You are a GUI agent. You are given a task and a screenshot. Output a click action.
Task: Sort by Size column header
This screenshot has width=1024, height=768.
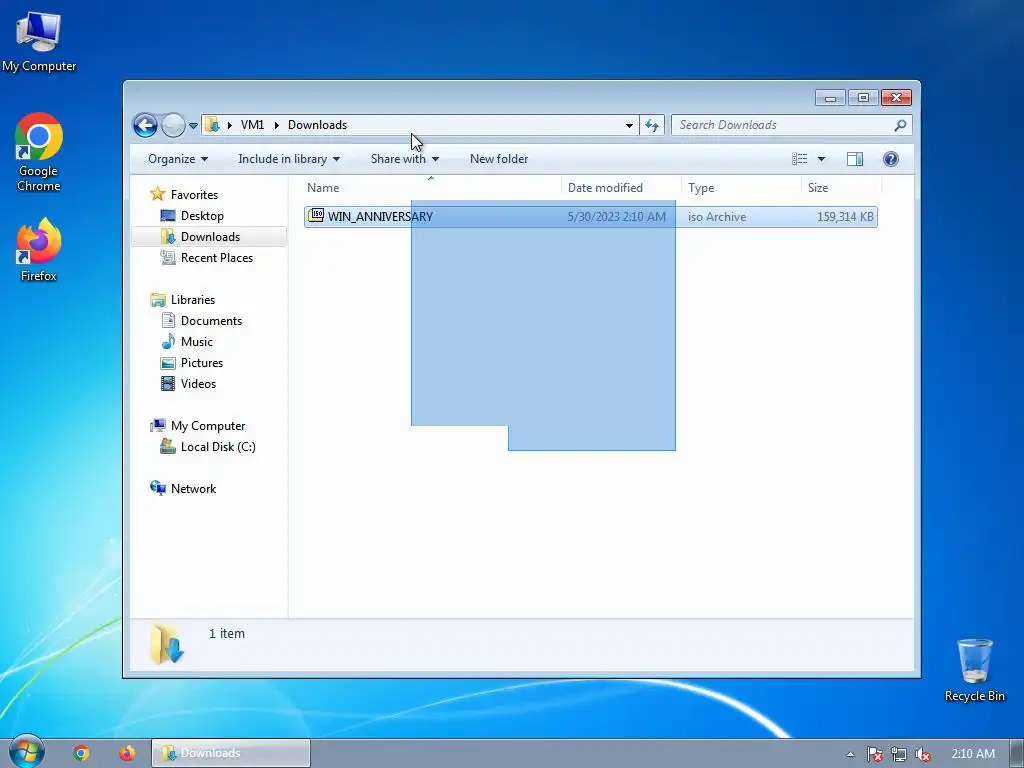(841, 187)
